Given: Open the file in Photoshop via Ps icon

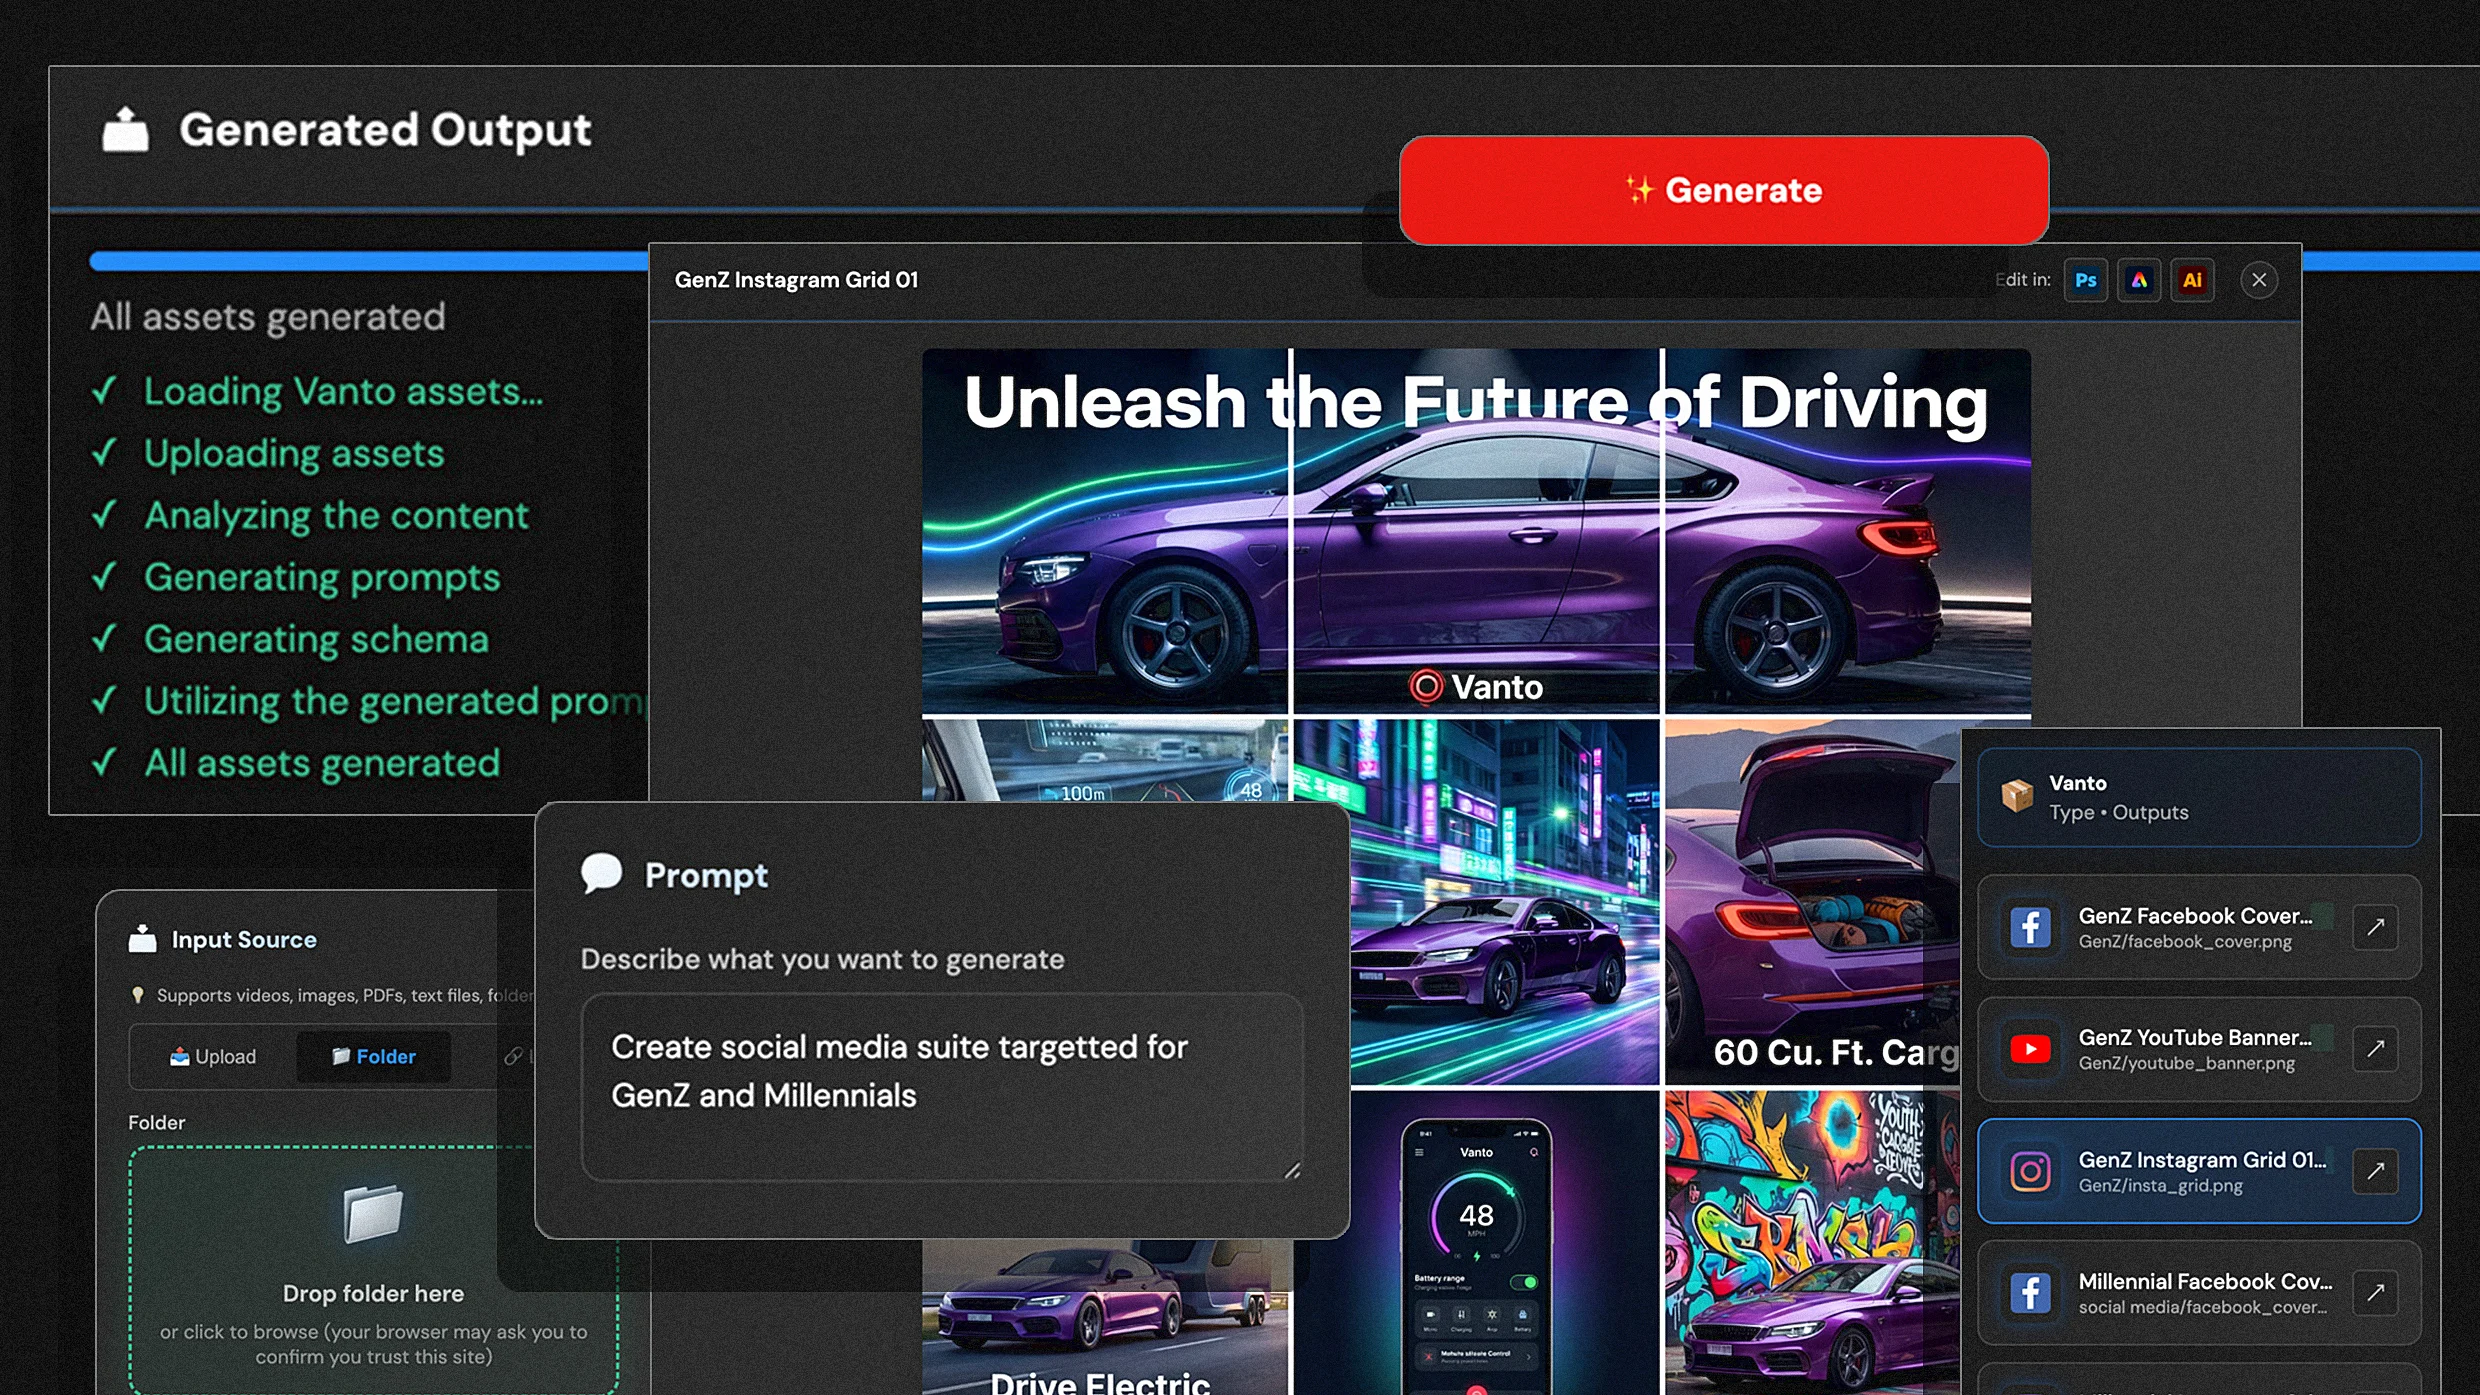Looking at the screenshot, I should pos(2085,280).
